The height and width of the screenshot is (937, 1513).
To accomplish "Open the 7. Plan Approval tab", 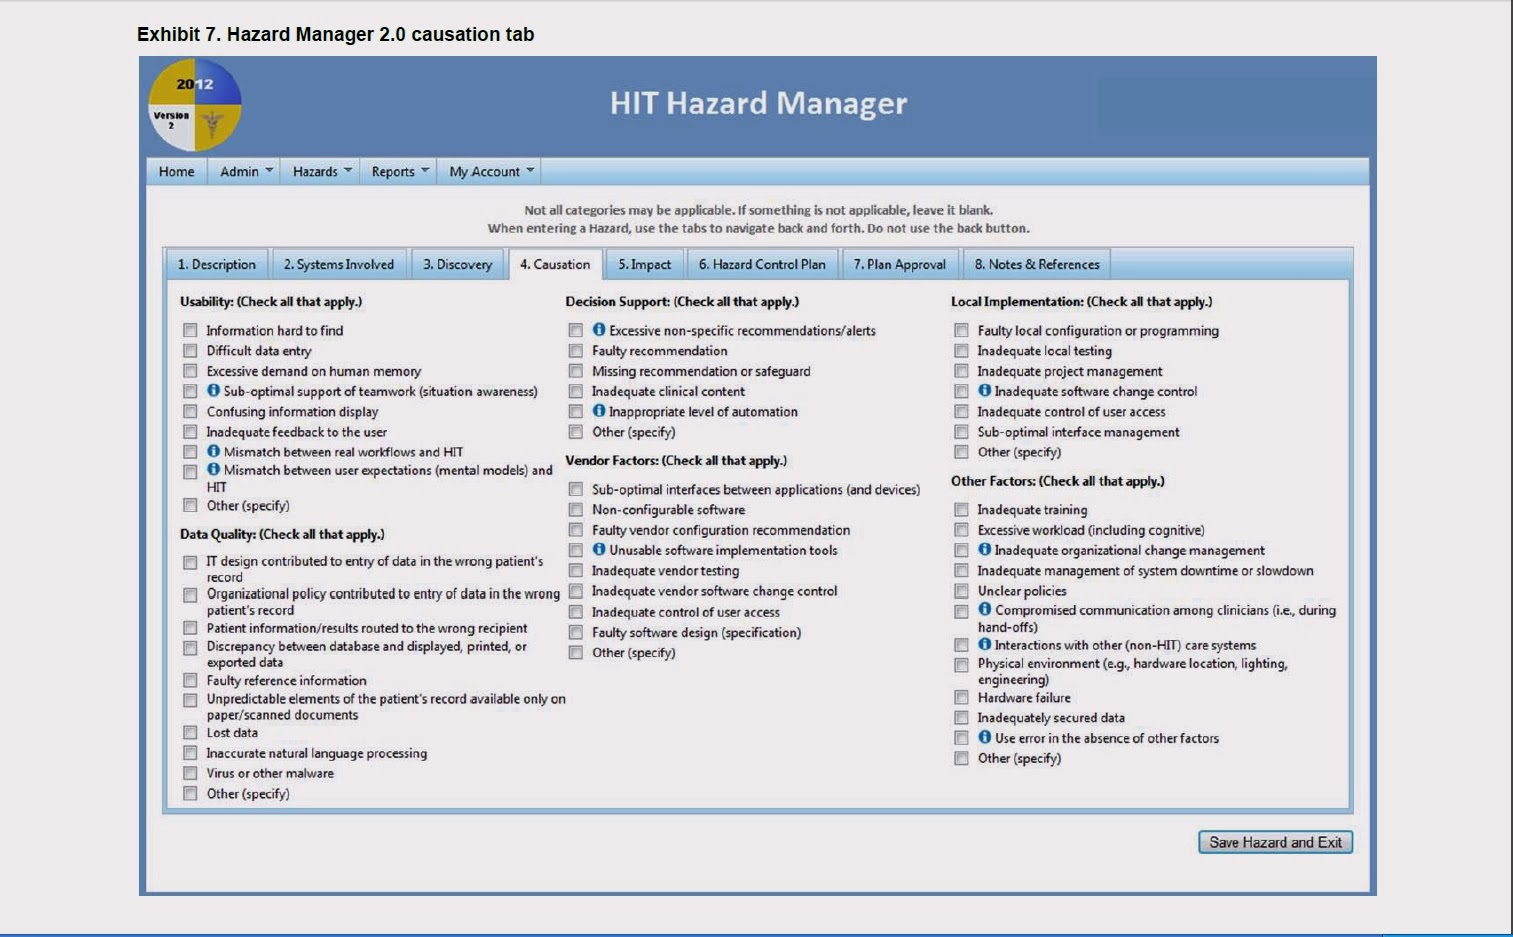I will (x=900, y=264).
